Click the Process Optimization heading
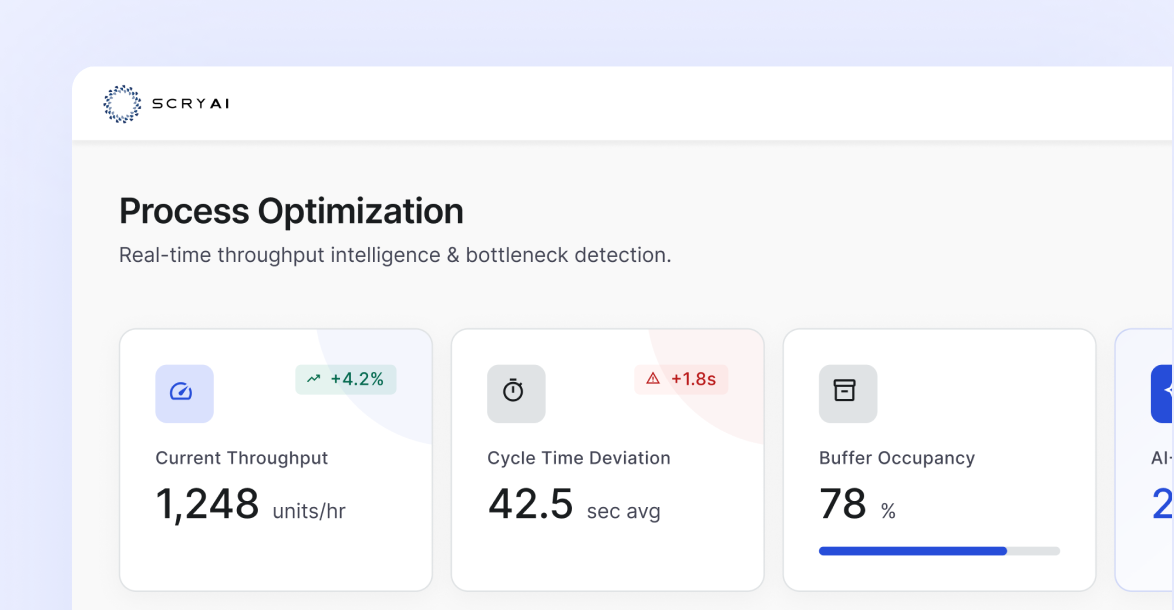Screen dimensions: 1174x610 pos(291,211)
